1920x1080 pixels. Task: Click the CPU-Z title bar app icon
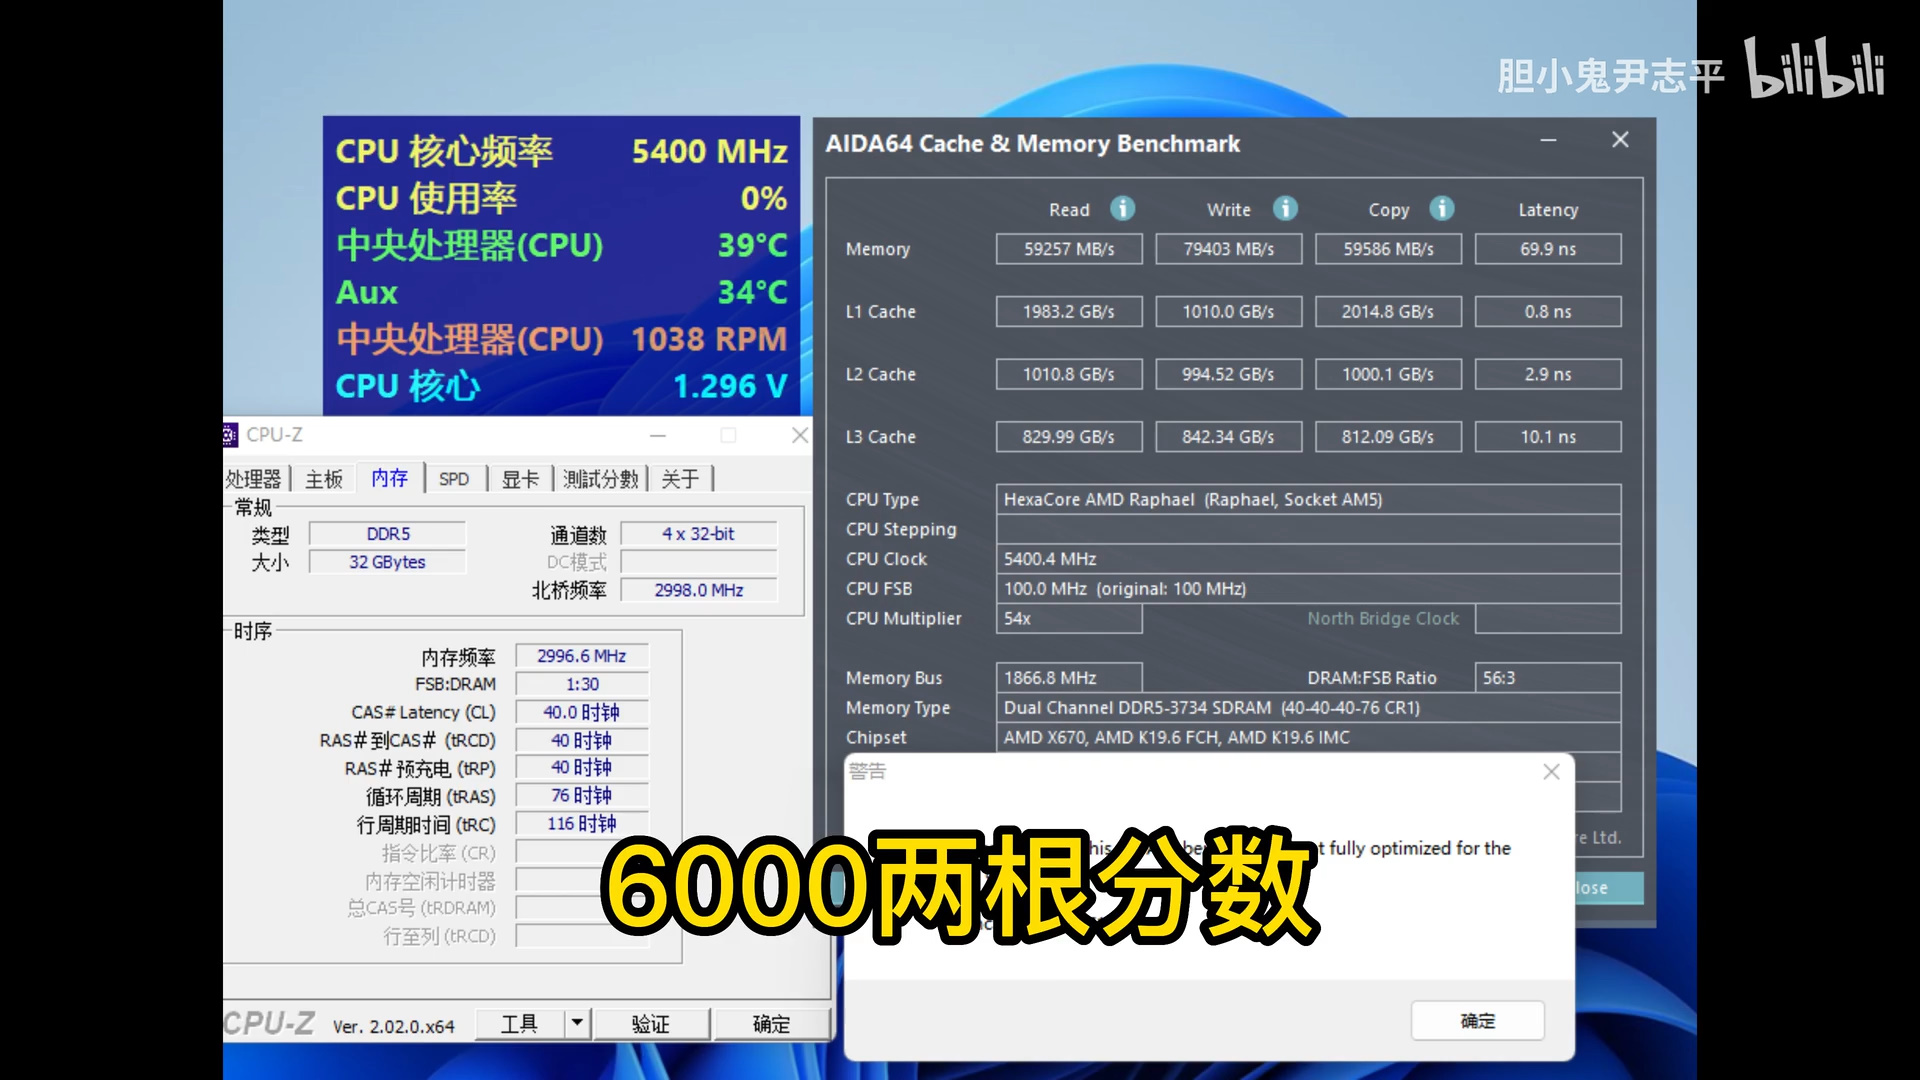(230, 435)
